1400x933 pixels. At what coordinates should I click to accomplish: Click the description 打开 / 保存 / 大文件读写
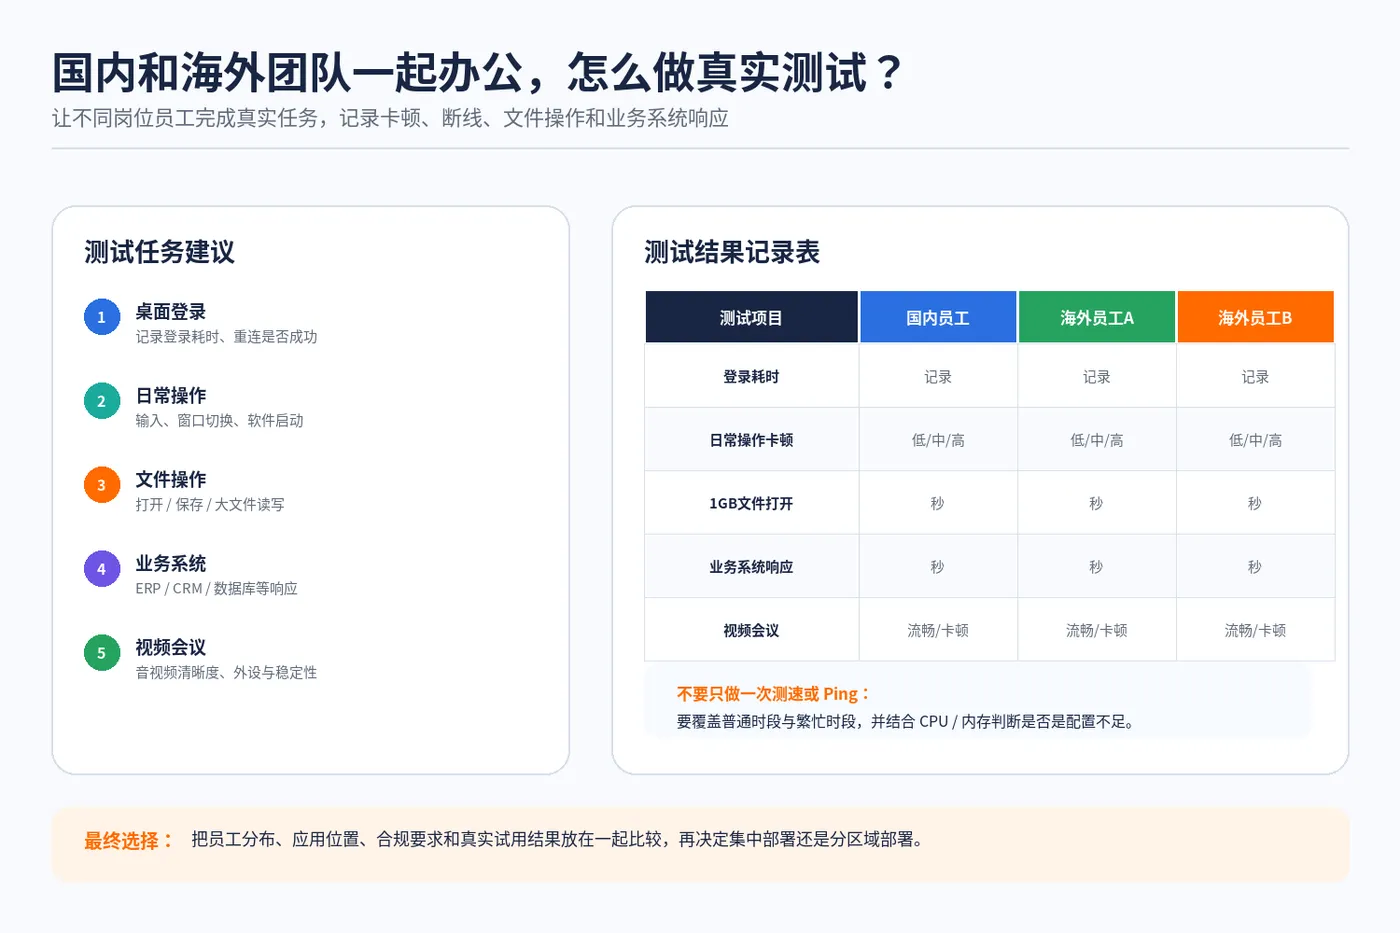tap(210, 505)
